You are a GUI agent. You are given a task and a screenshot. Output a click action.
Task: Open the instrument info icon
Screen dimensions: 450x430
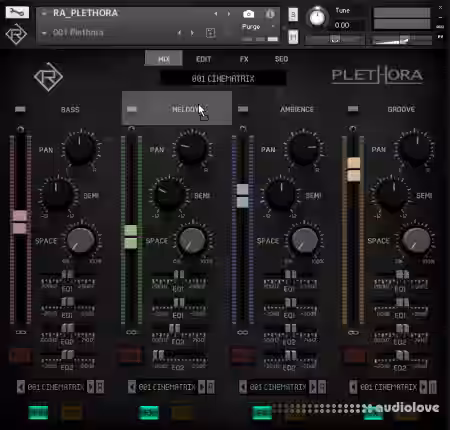point(270,14)
